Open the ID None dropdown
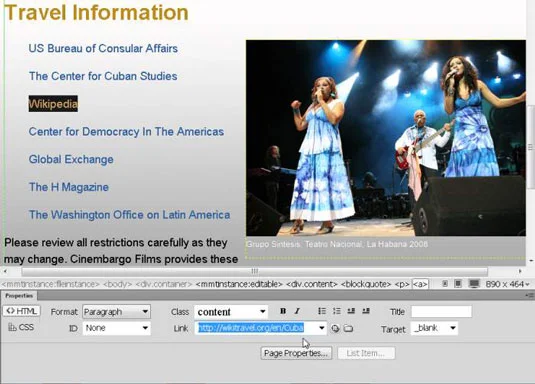The width and height of the screenshot is (535, 384). point(116,328)
